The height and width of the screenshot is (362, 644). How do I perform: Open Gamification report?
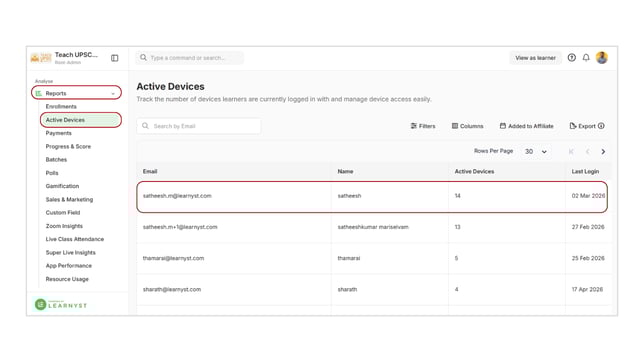62,186
